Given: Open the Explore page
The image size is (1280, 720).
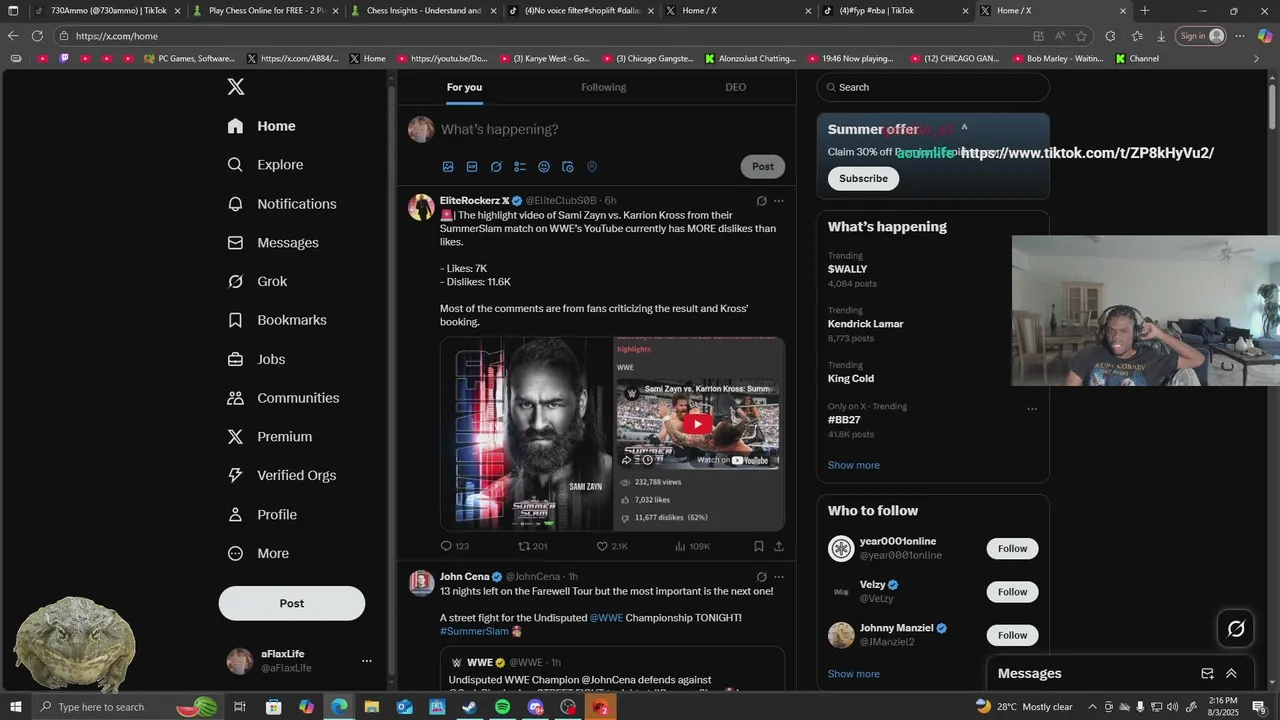Looking at the screenshot, I should pyautogui.click(x=265, y=165).
